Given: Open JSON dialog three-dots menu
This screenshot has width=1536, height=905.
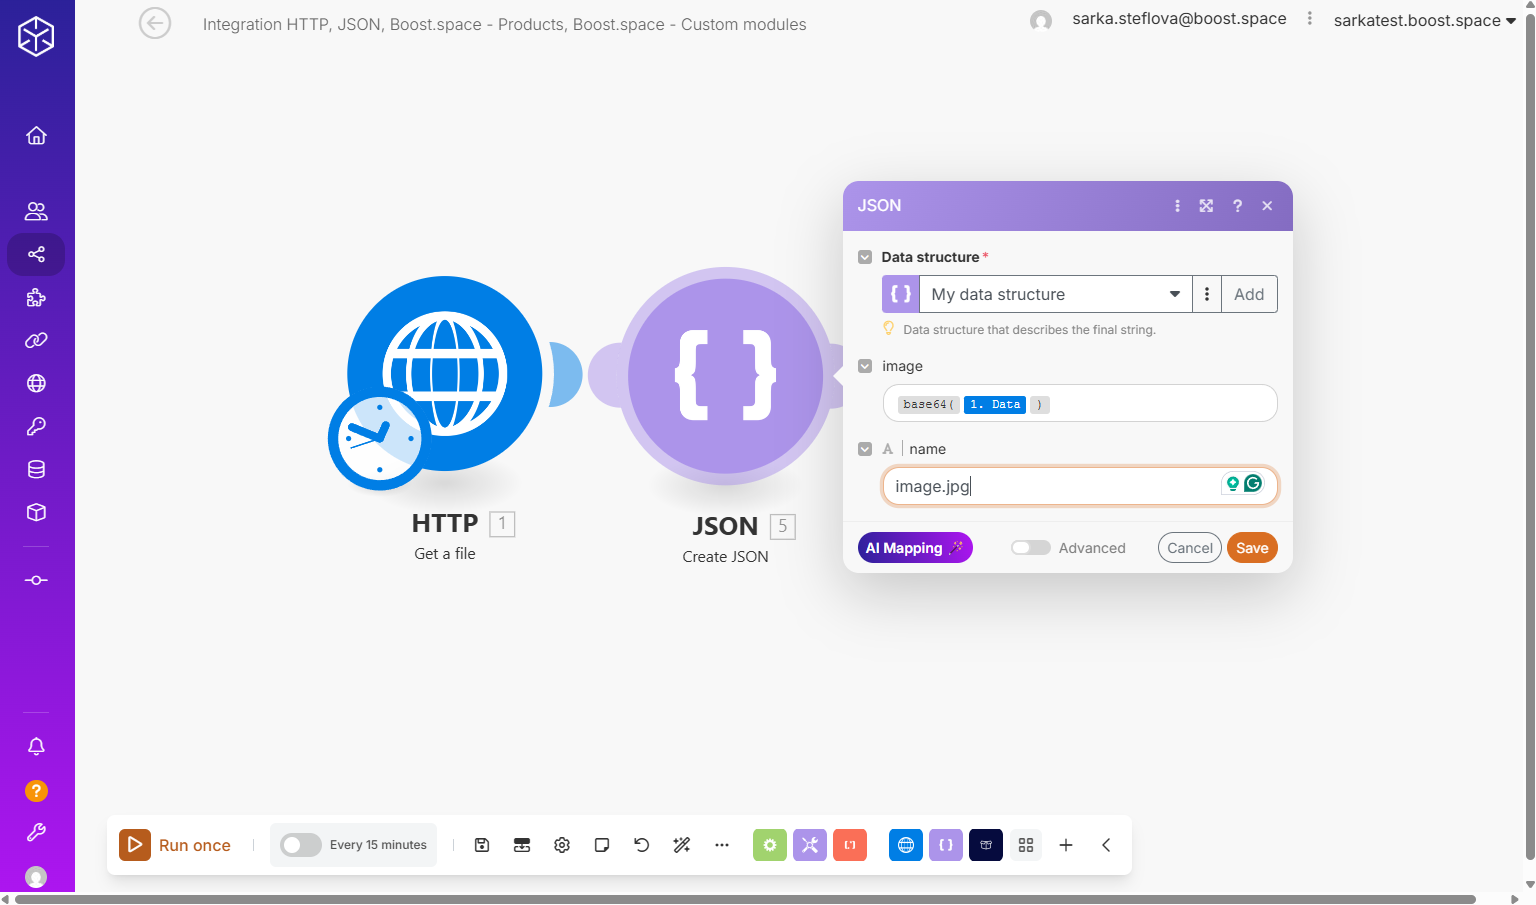Looking at the screenshot, I should click(x=1177, y=206).
